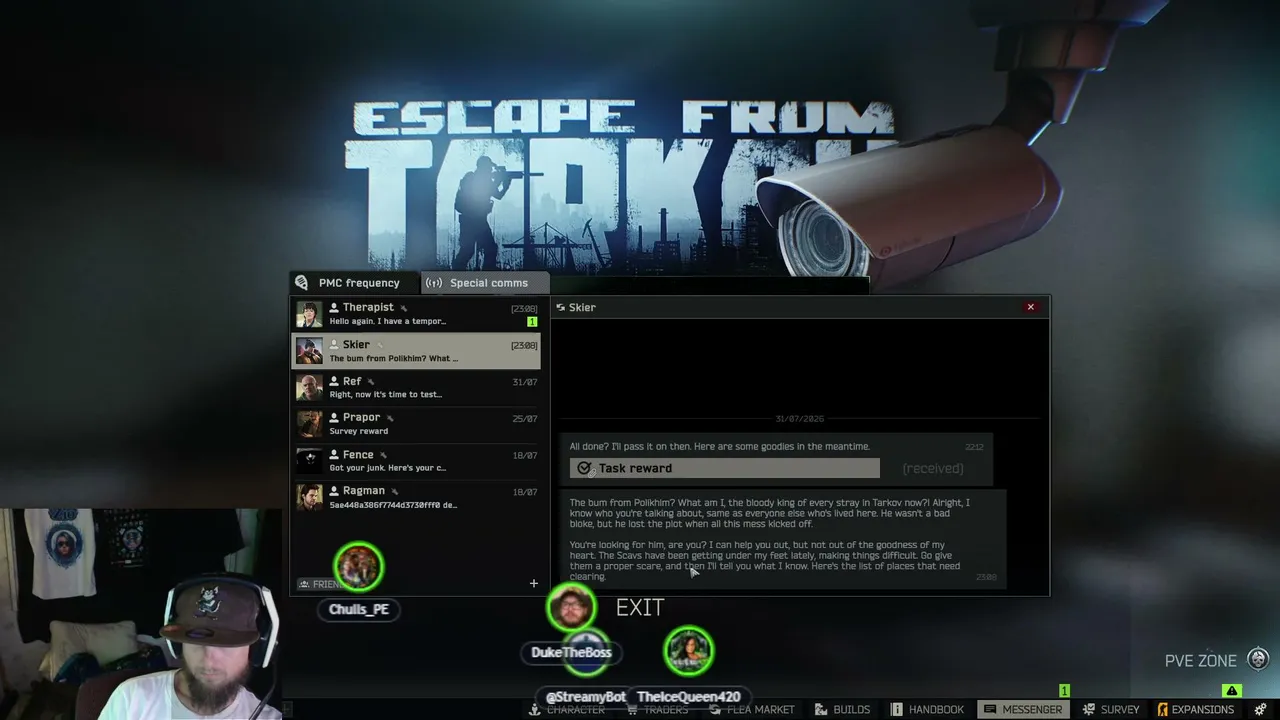
Task: Click the Handbook info icon
Action: 897,709
